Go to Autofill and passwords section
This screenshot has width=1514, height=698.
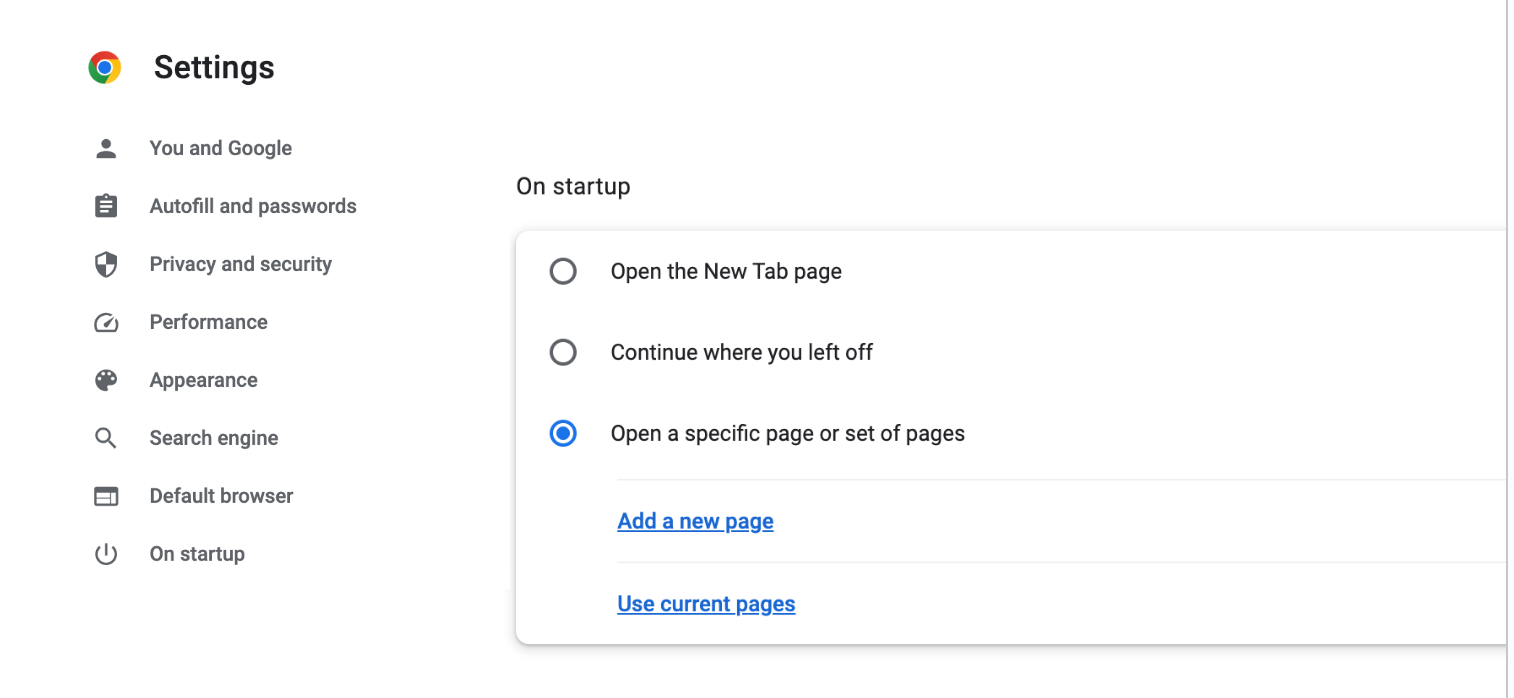[x=253, y=206]
